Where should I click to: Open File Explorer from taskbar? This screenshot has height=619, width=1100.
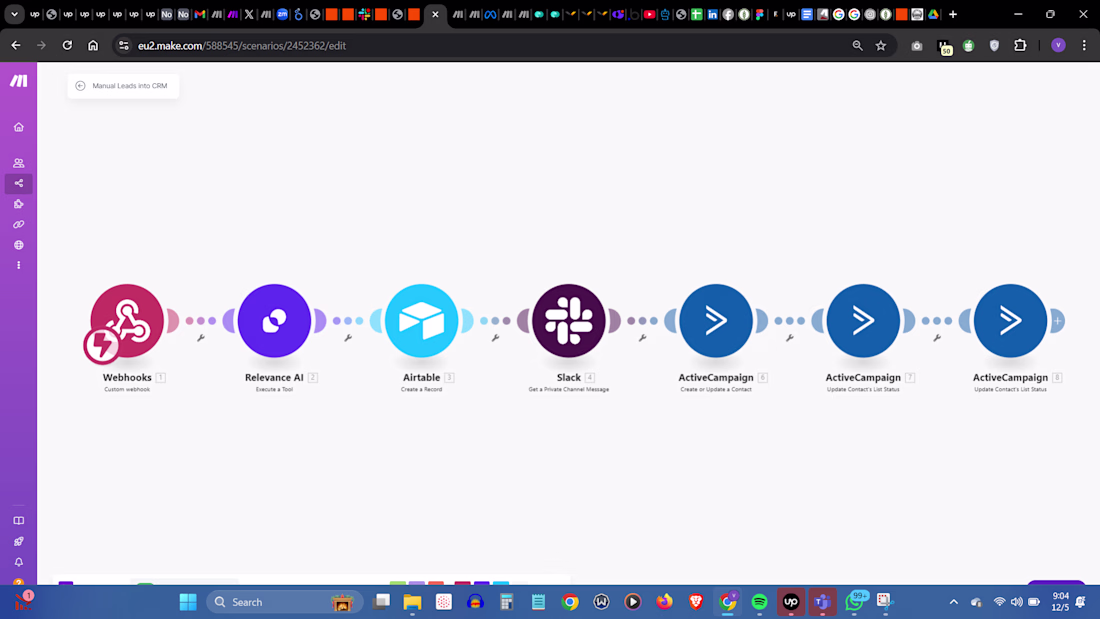point(412,602)
